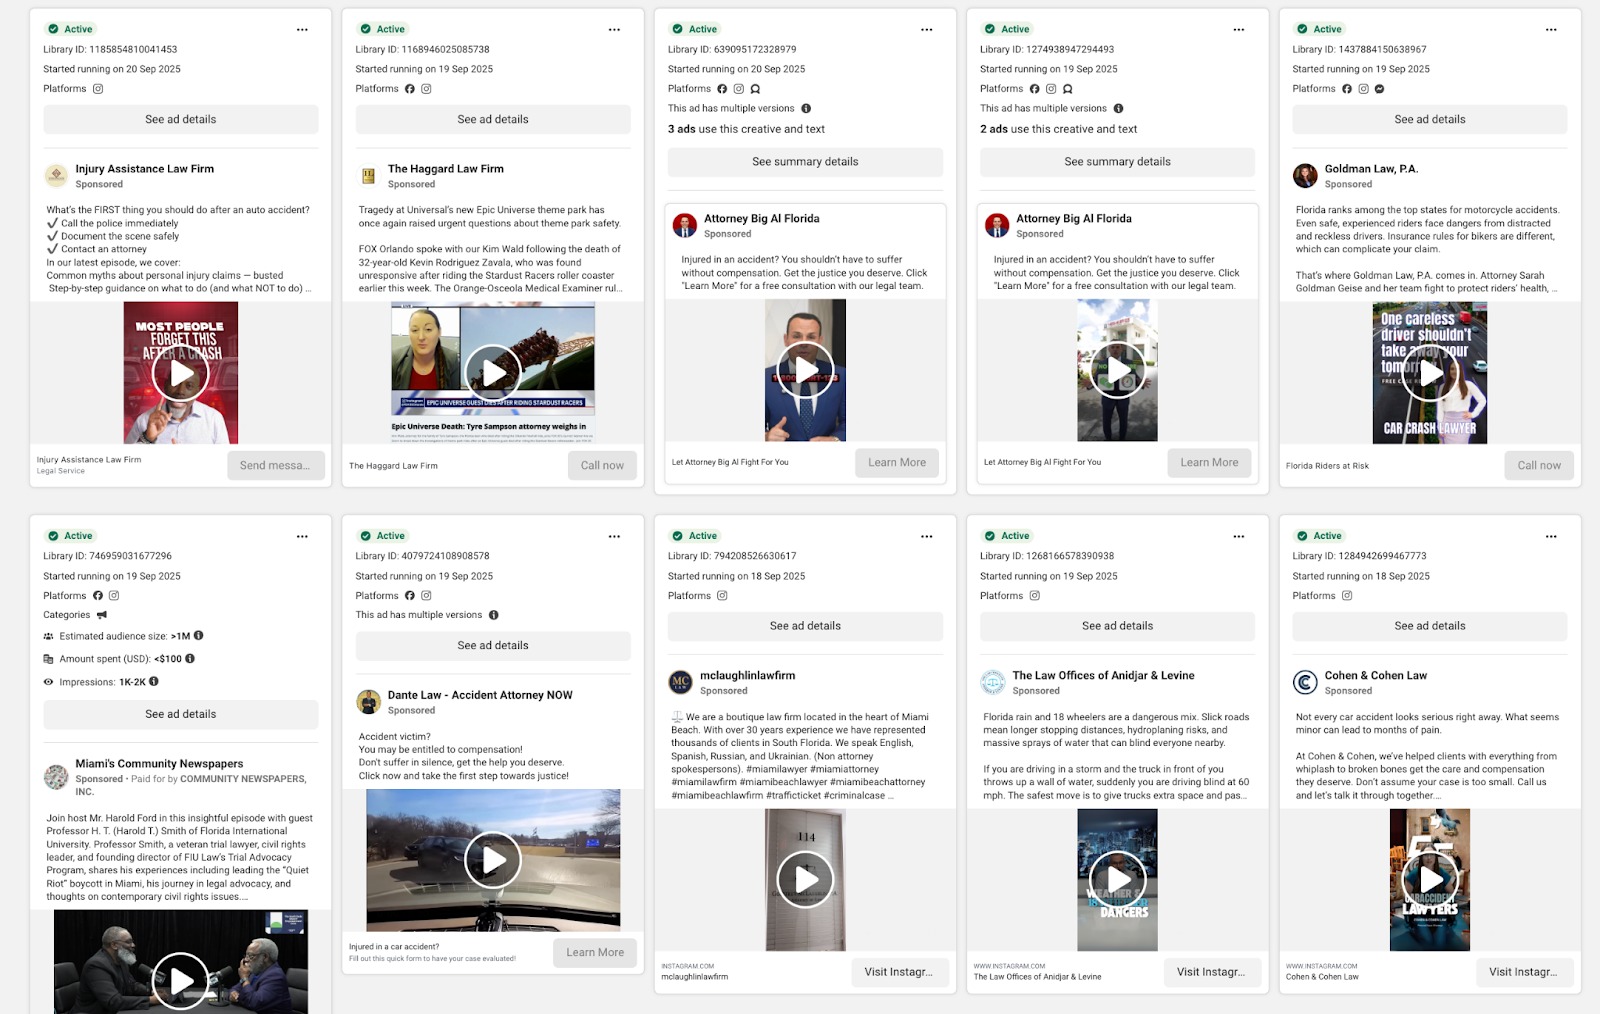Open the three-dot options menu on Cohen & Cohen Law ad
This screenshot has width=1600, height=1014.
pos(1550,537)
